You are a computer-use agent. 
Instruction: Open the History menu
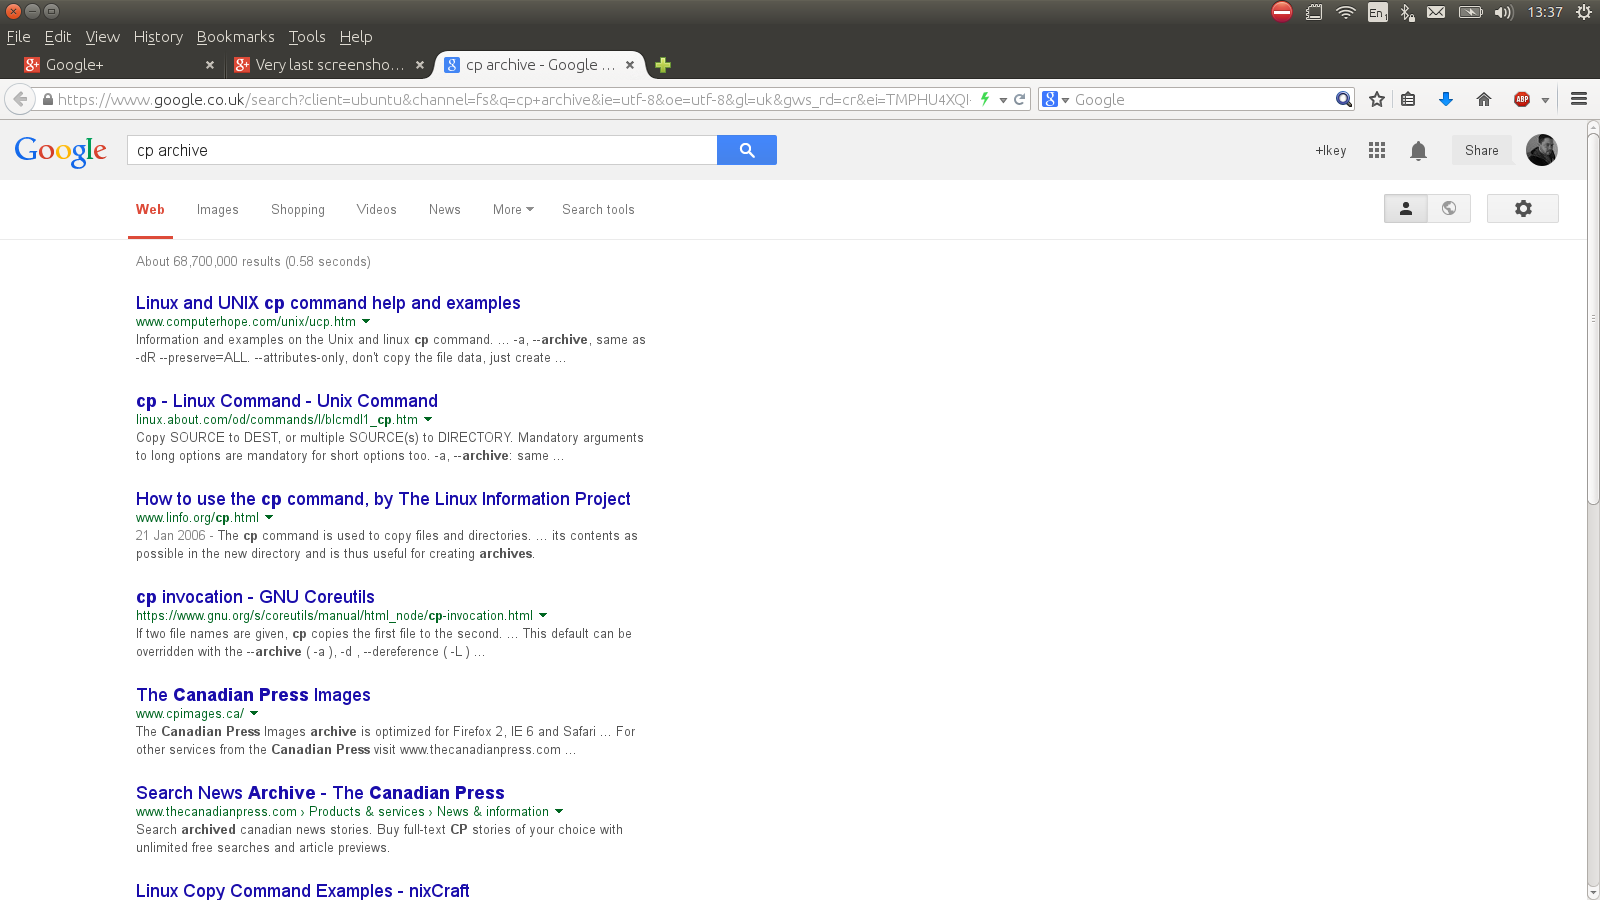coord(158,37)
